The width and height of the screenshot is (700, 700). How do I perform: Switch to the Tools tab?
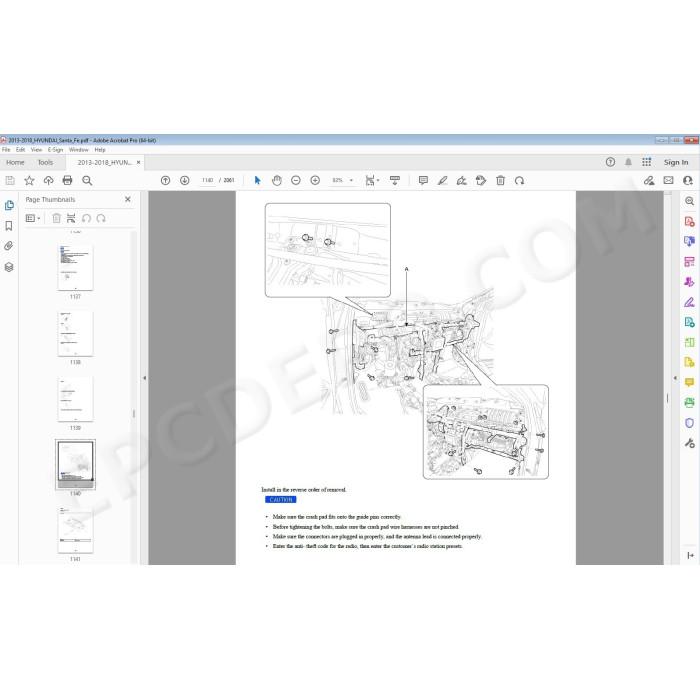click(45, 162)
